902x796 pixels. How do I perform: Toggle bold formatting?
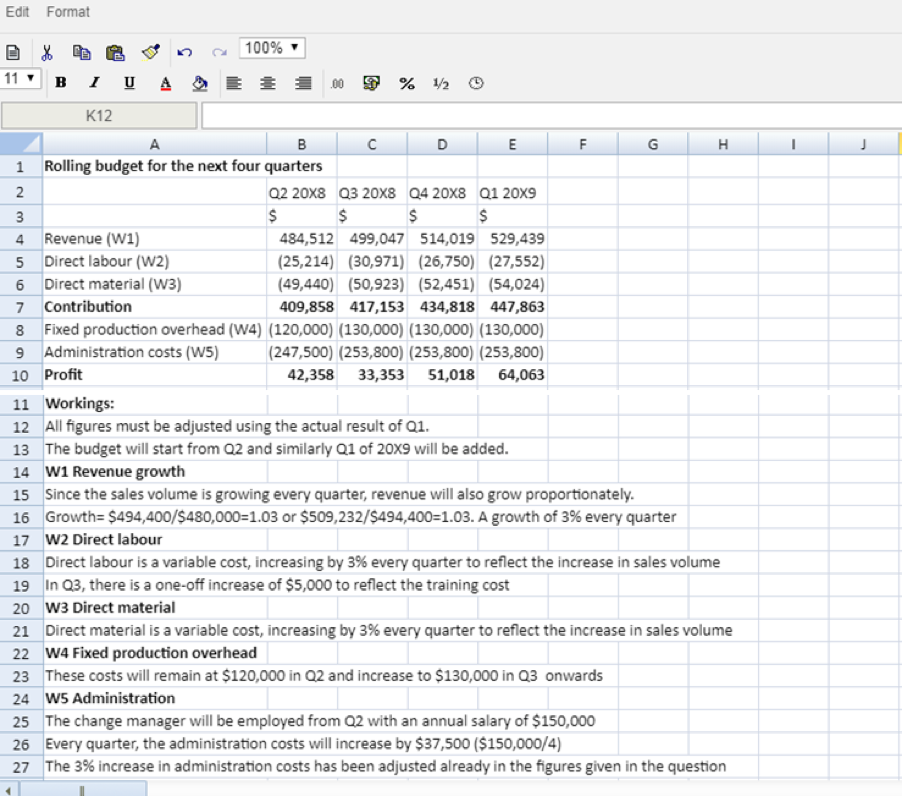click(x=61, y=84)
